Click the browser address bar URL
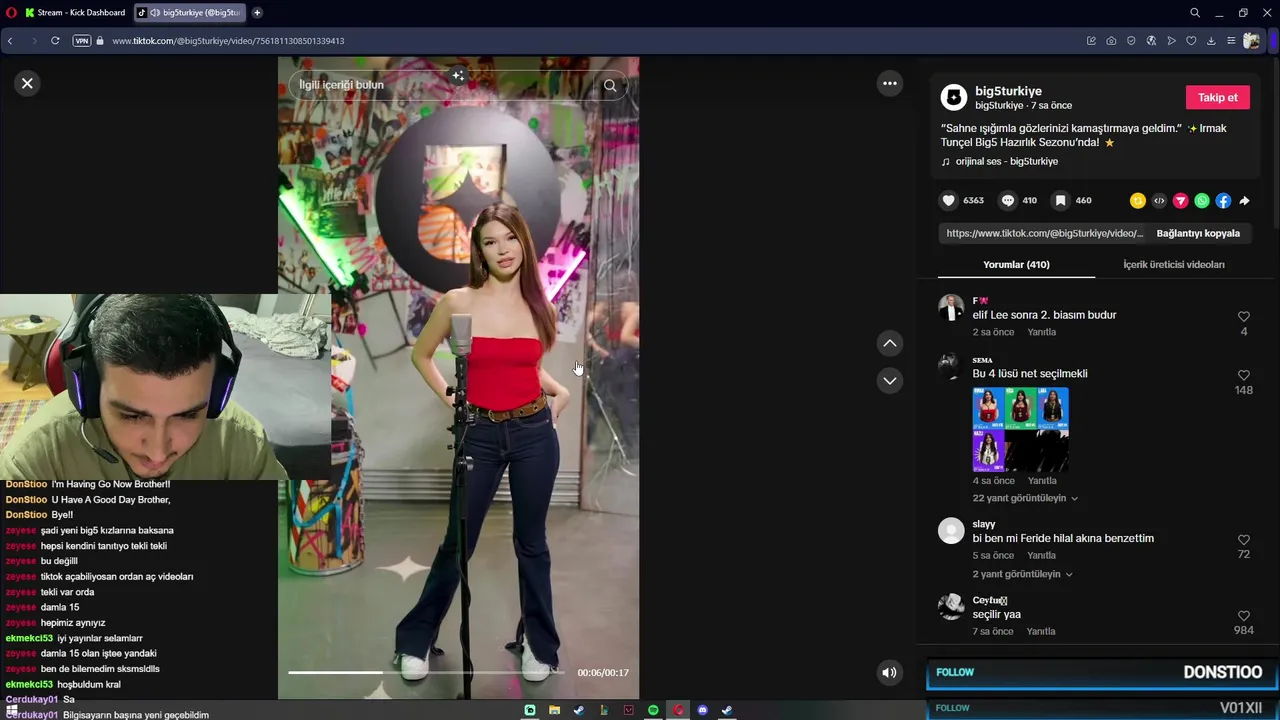 coord(228,41)
